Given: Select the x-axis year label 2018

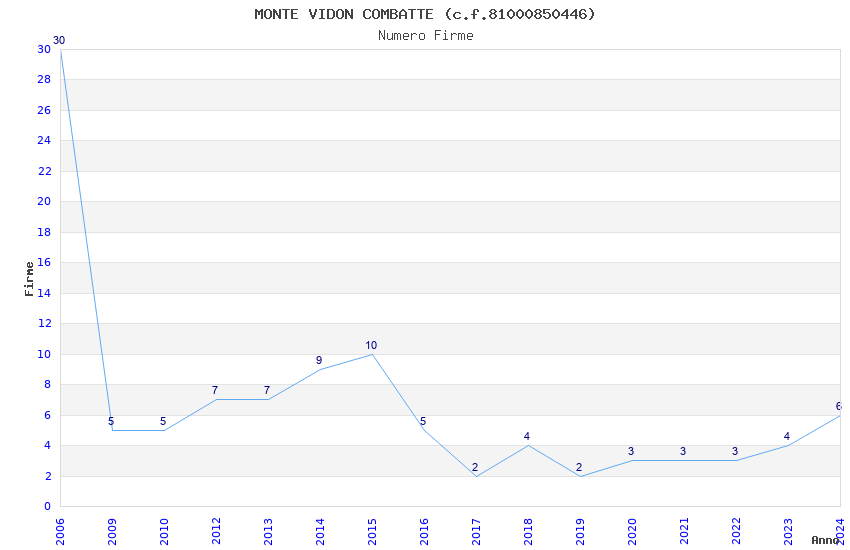Looking at the screenshot, I should (x=529, y=532).
